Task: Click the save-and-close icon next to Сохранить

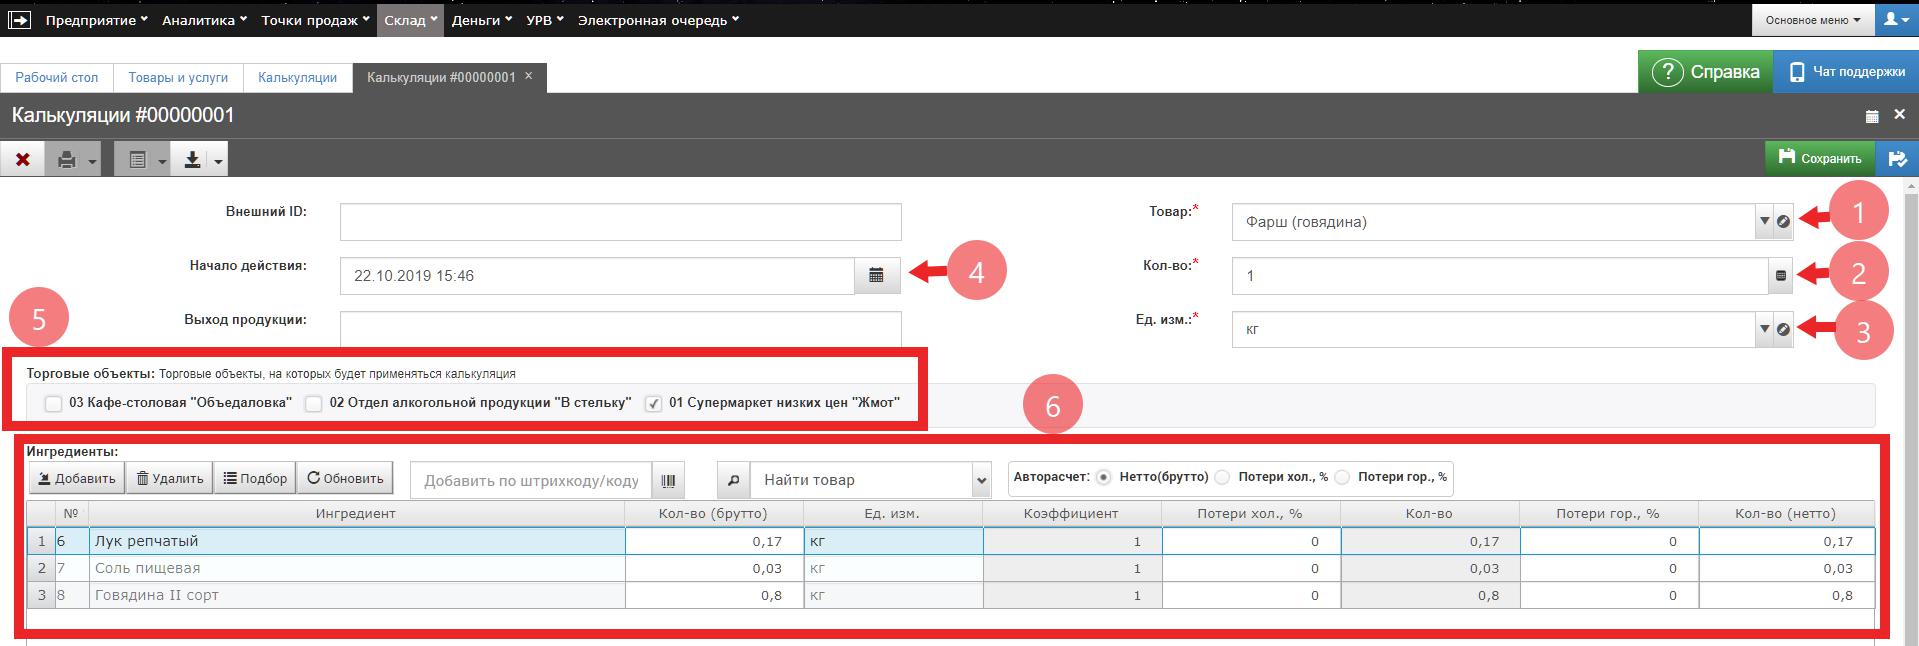Action: [1896, 159]
